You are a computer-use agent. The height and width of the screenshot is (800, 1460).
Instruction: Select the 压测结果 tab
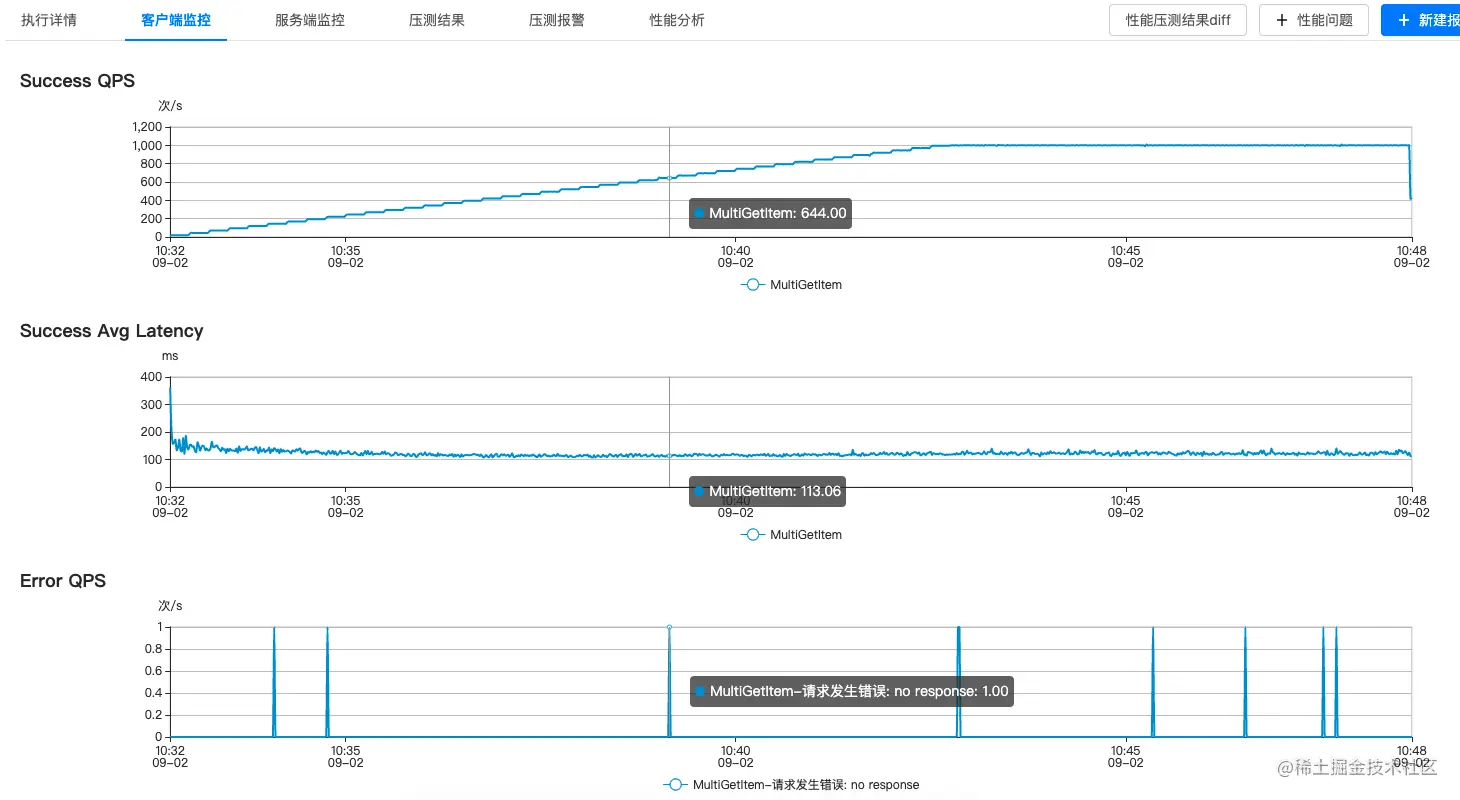437,20
